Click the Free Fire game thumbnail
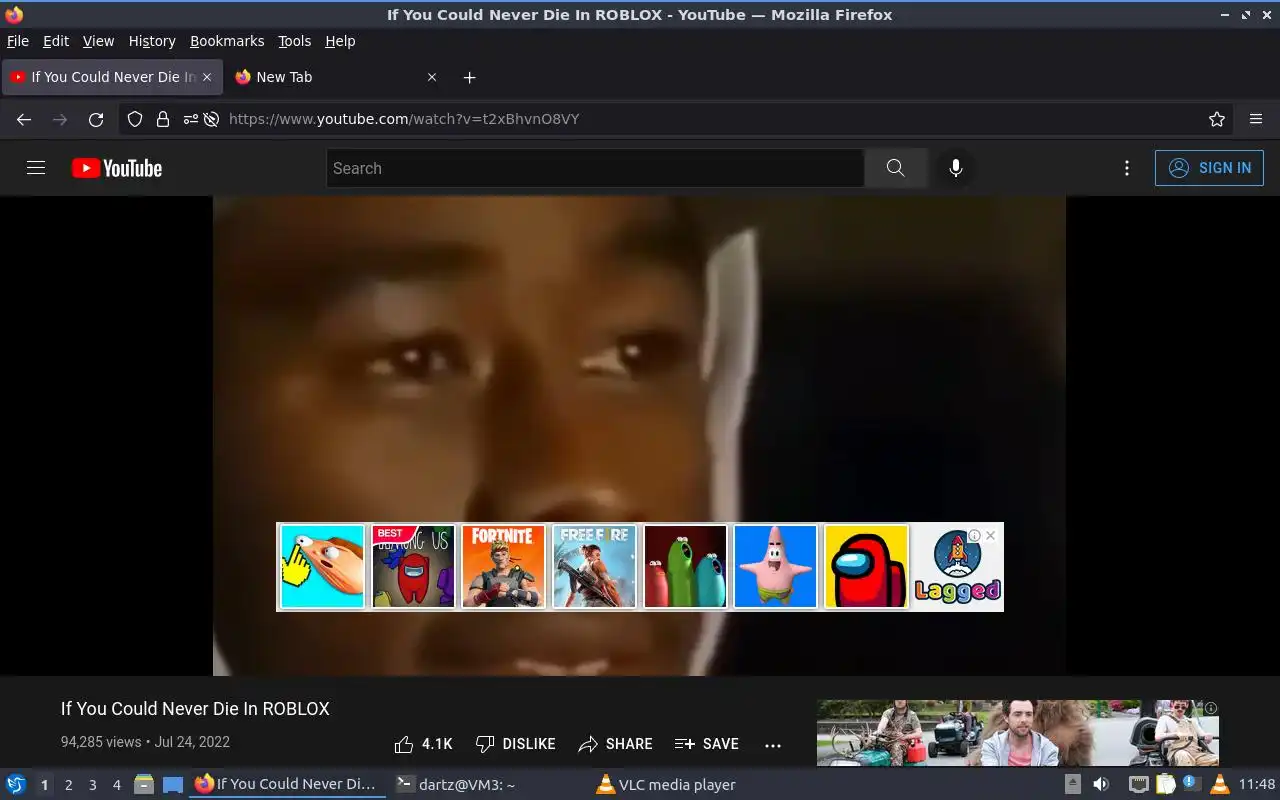Image resolution: width=1280 pixels, height=800 pixels. tap(594, 566)
